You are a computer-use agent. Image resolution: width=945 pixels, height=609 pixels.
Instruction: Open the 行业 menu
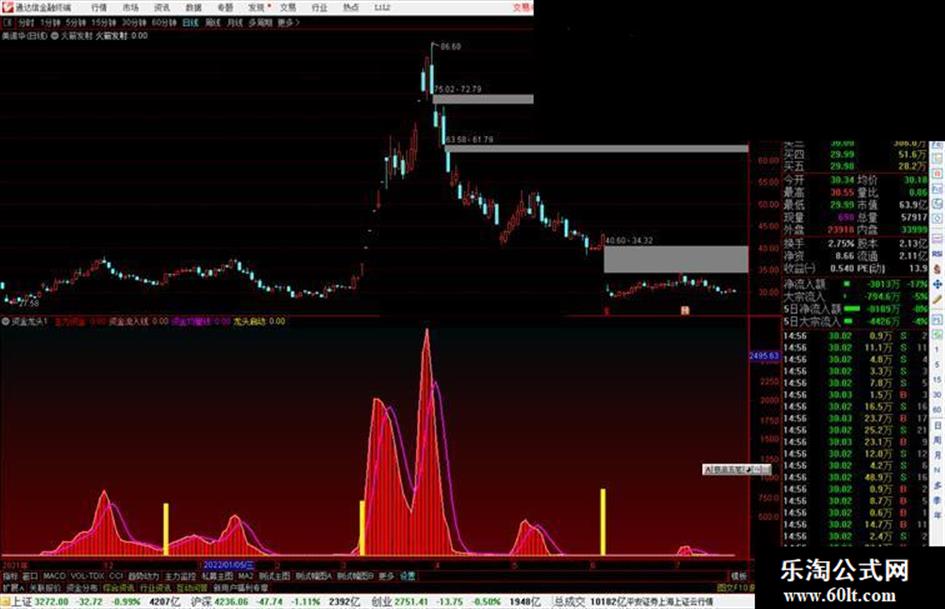pyautogui.click(x=319, y=8)
